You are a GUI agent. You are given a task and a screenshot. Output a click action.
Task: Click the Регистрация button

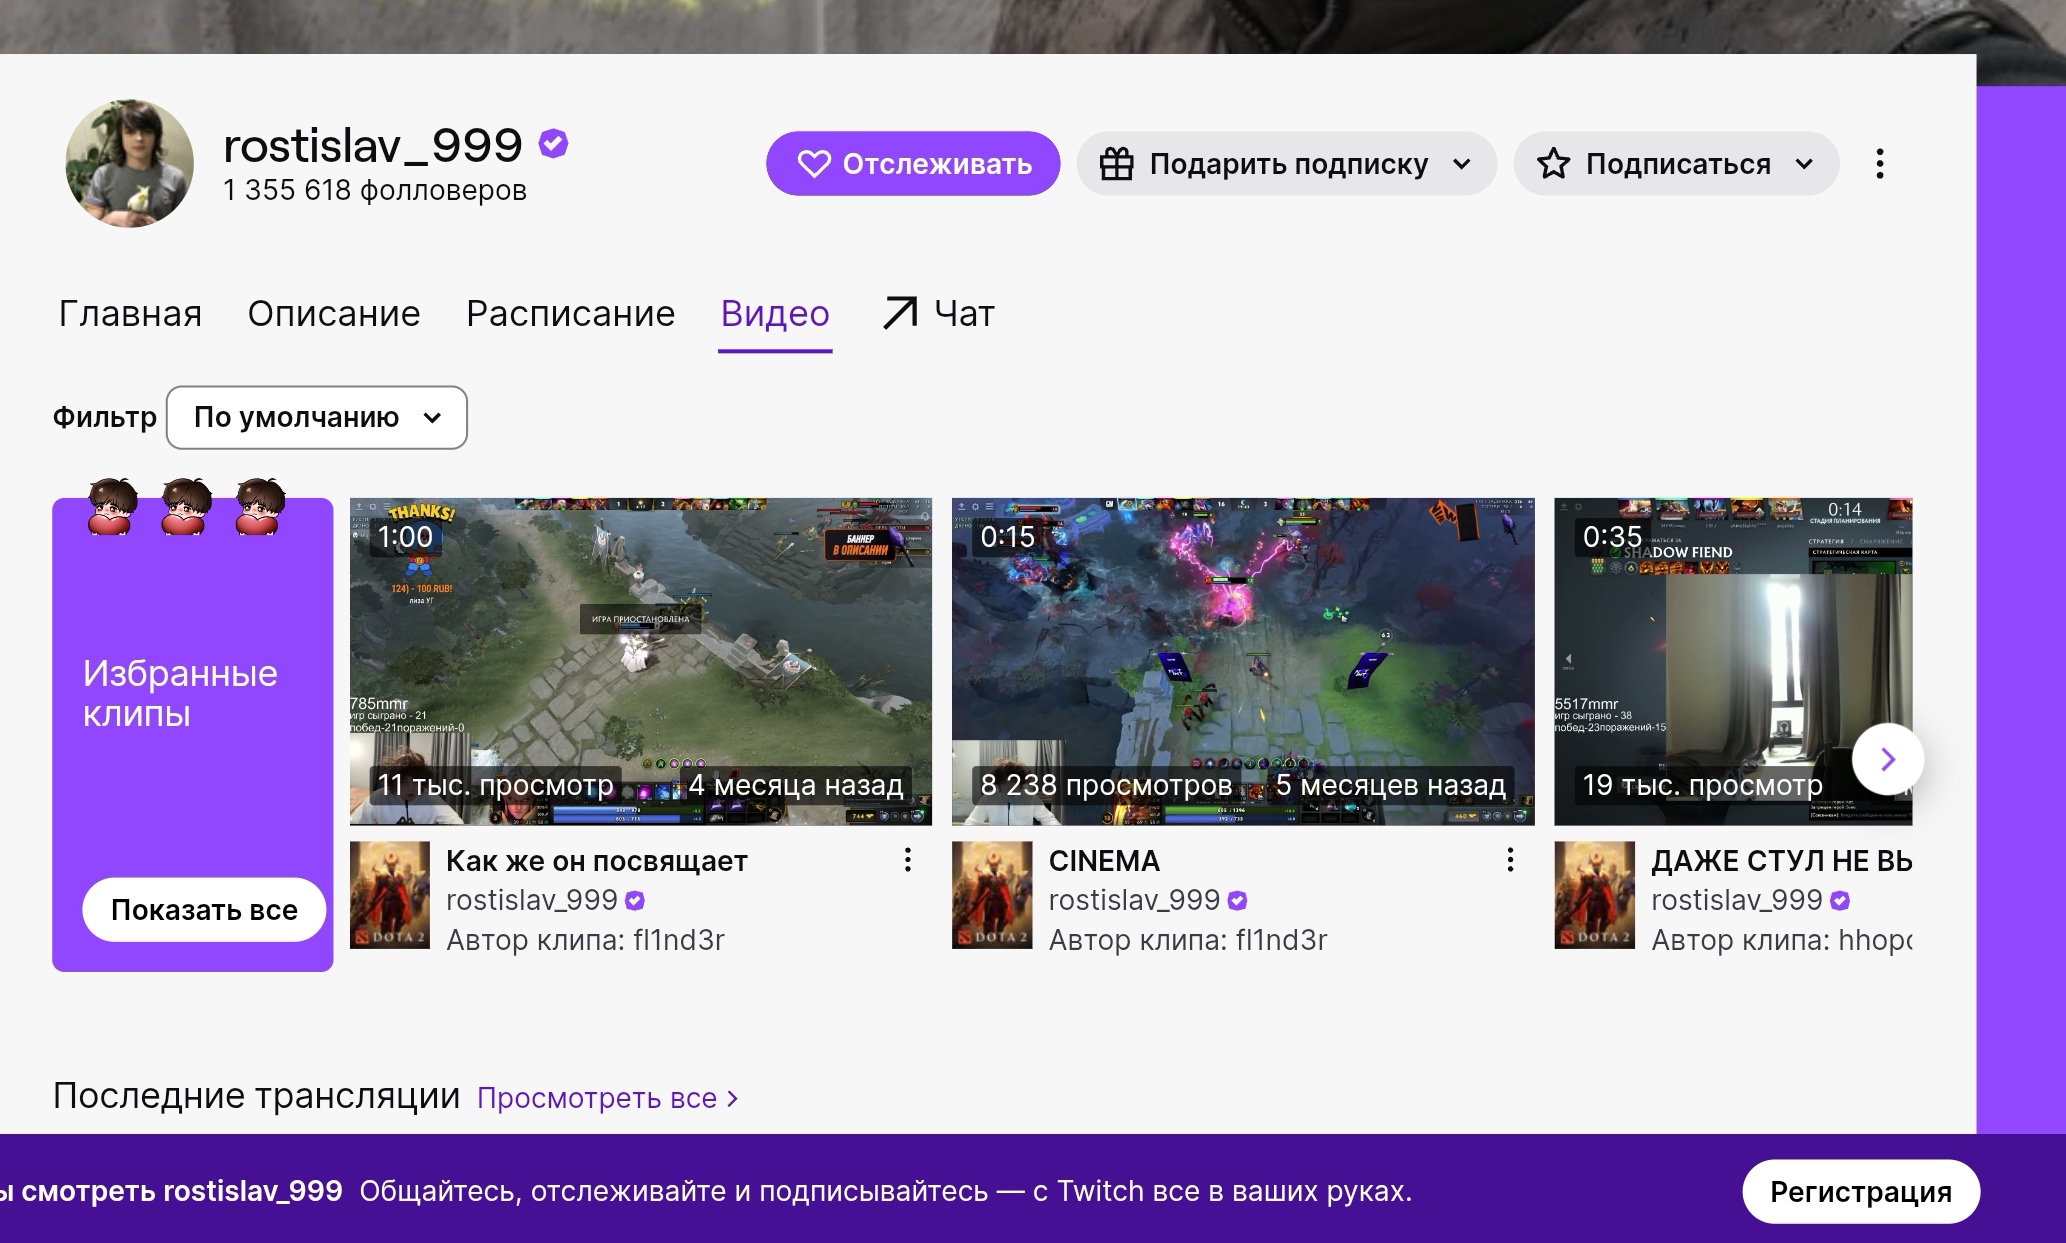point(1861,1191)
